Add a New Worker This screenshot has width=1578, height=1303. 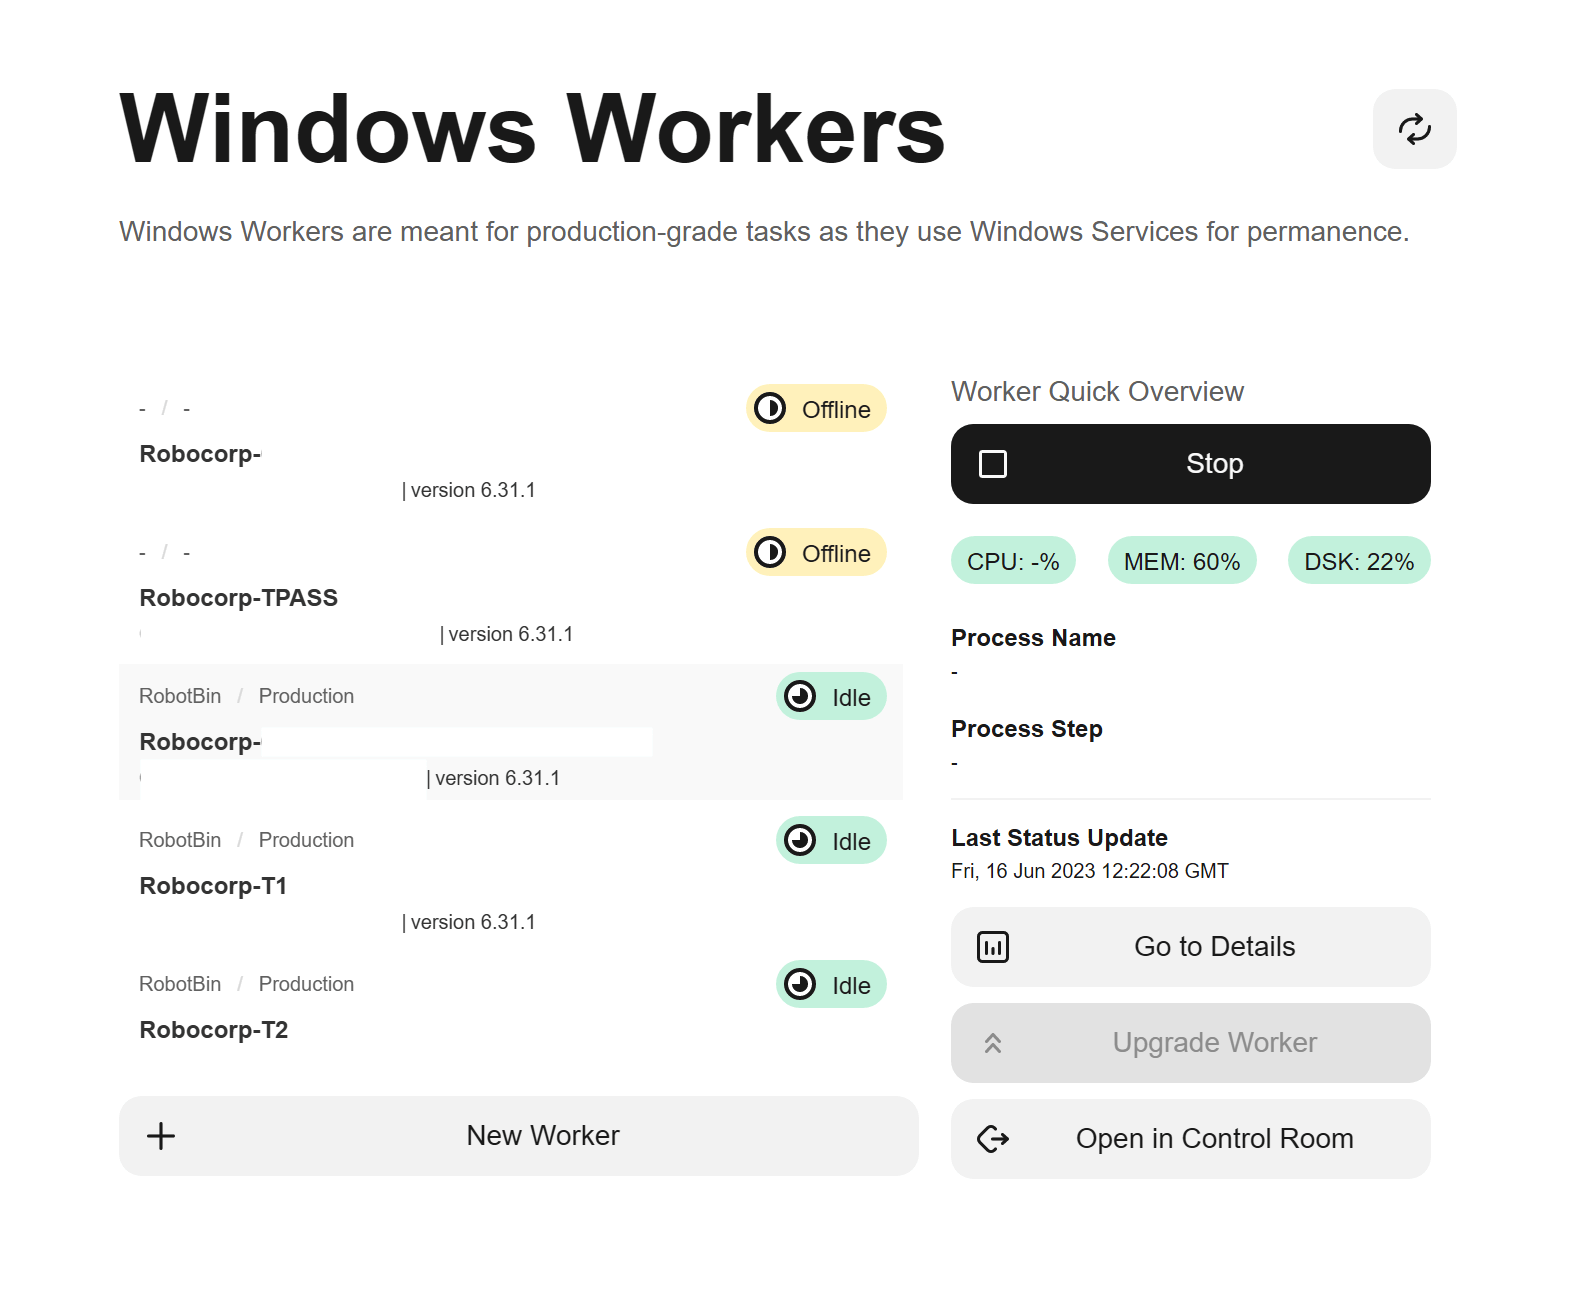[518, 1136]
